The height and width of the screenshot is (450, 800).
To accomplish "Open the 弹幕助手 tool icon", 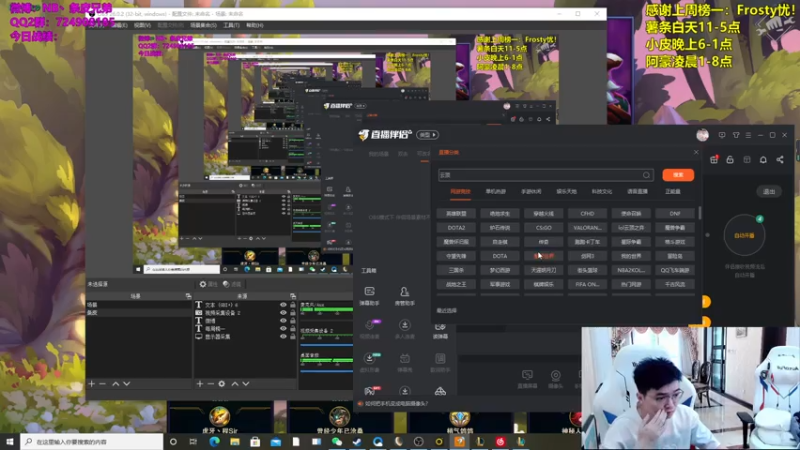I will click(x=369, y=291).
